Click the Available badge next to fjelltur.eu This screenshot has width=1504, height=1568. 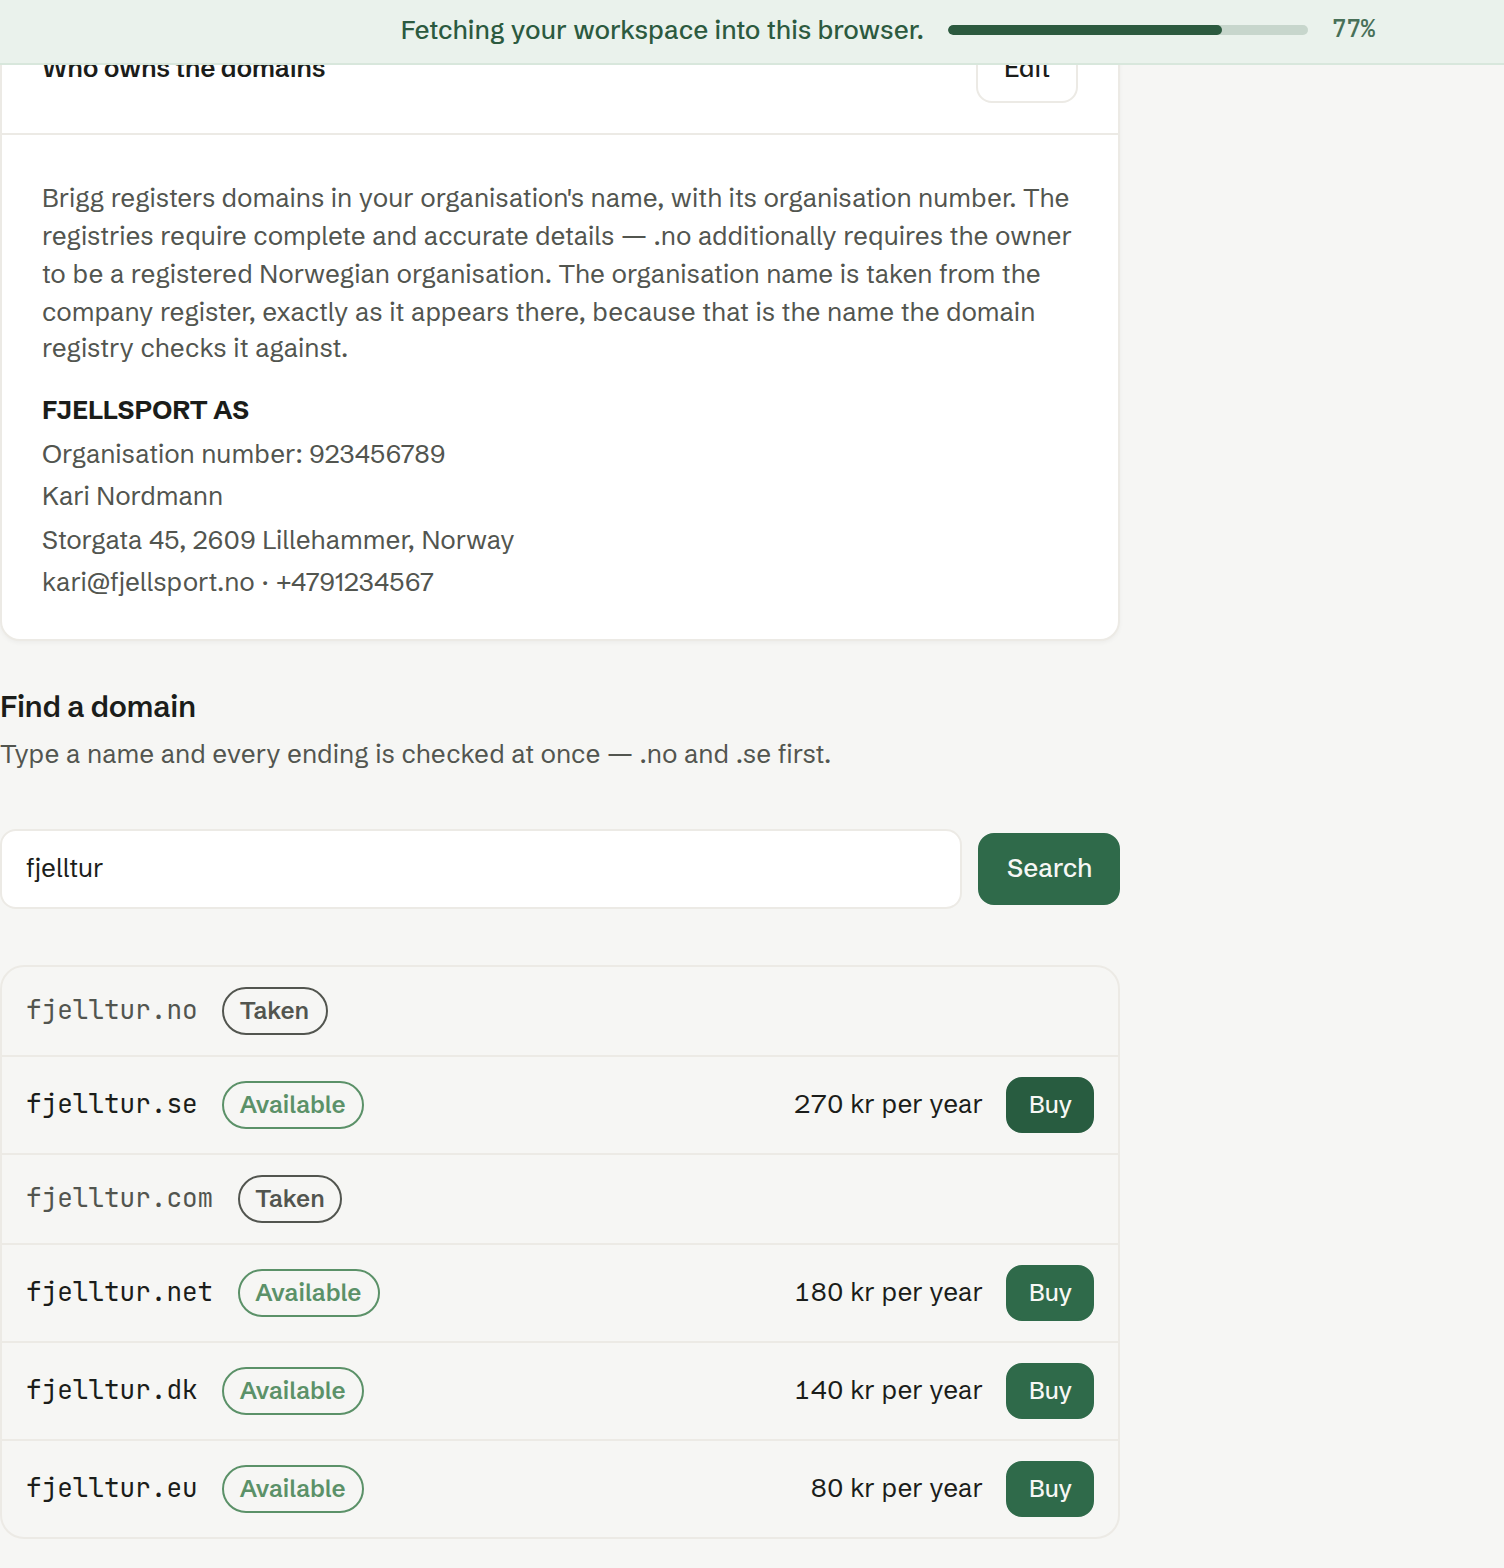point(292,1489)
